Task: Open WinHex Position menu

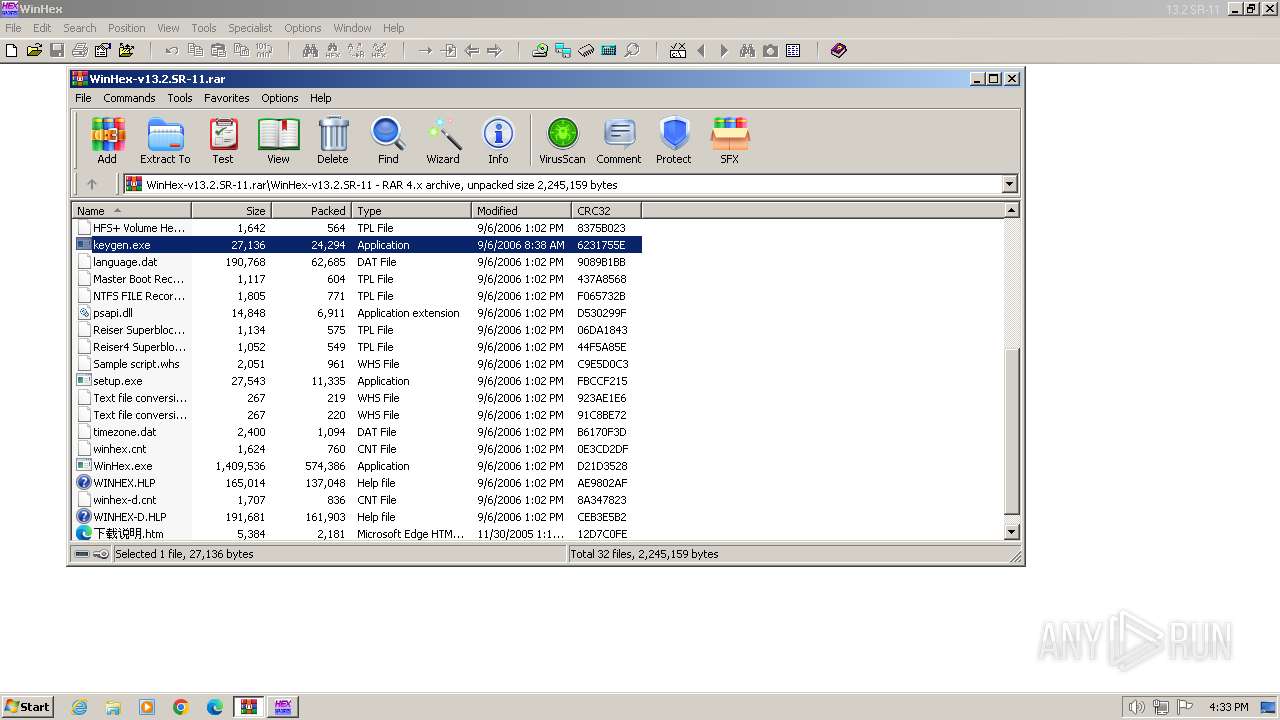Action: [126, 28]
